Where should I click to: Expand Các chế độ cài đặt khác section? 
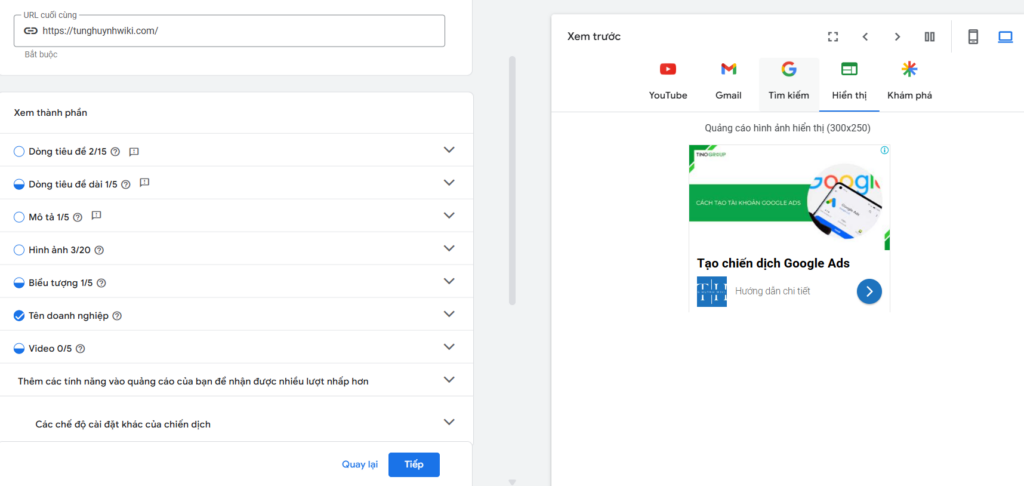449,422
